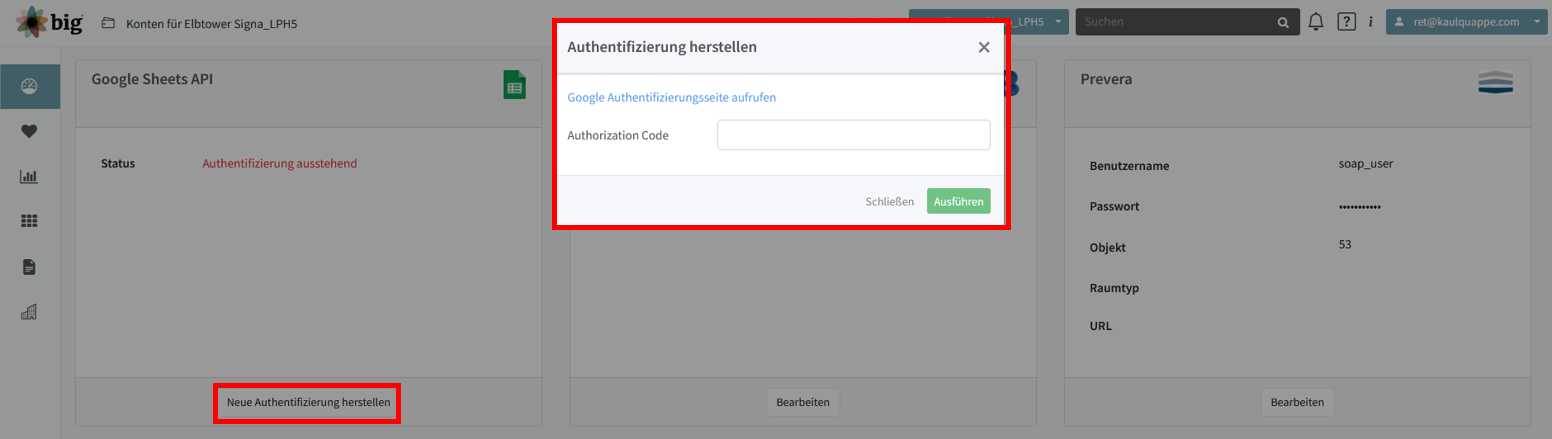Viewport: 1552px width, 439px height.
Task: Click the big logo in header
Action: 50,21
